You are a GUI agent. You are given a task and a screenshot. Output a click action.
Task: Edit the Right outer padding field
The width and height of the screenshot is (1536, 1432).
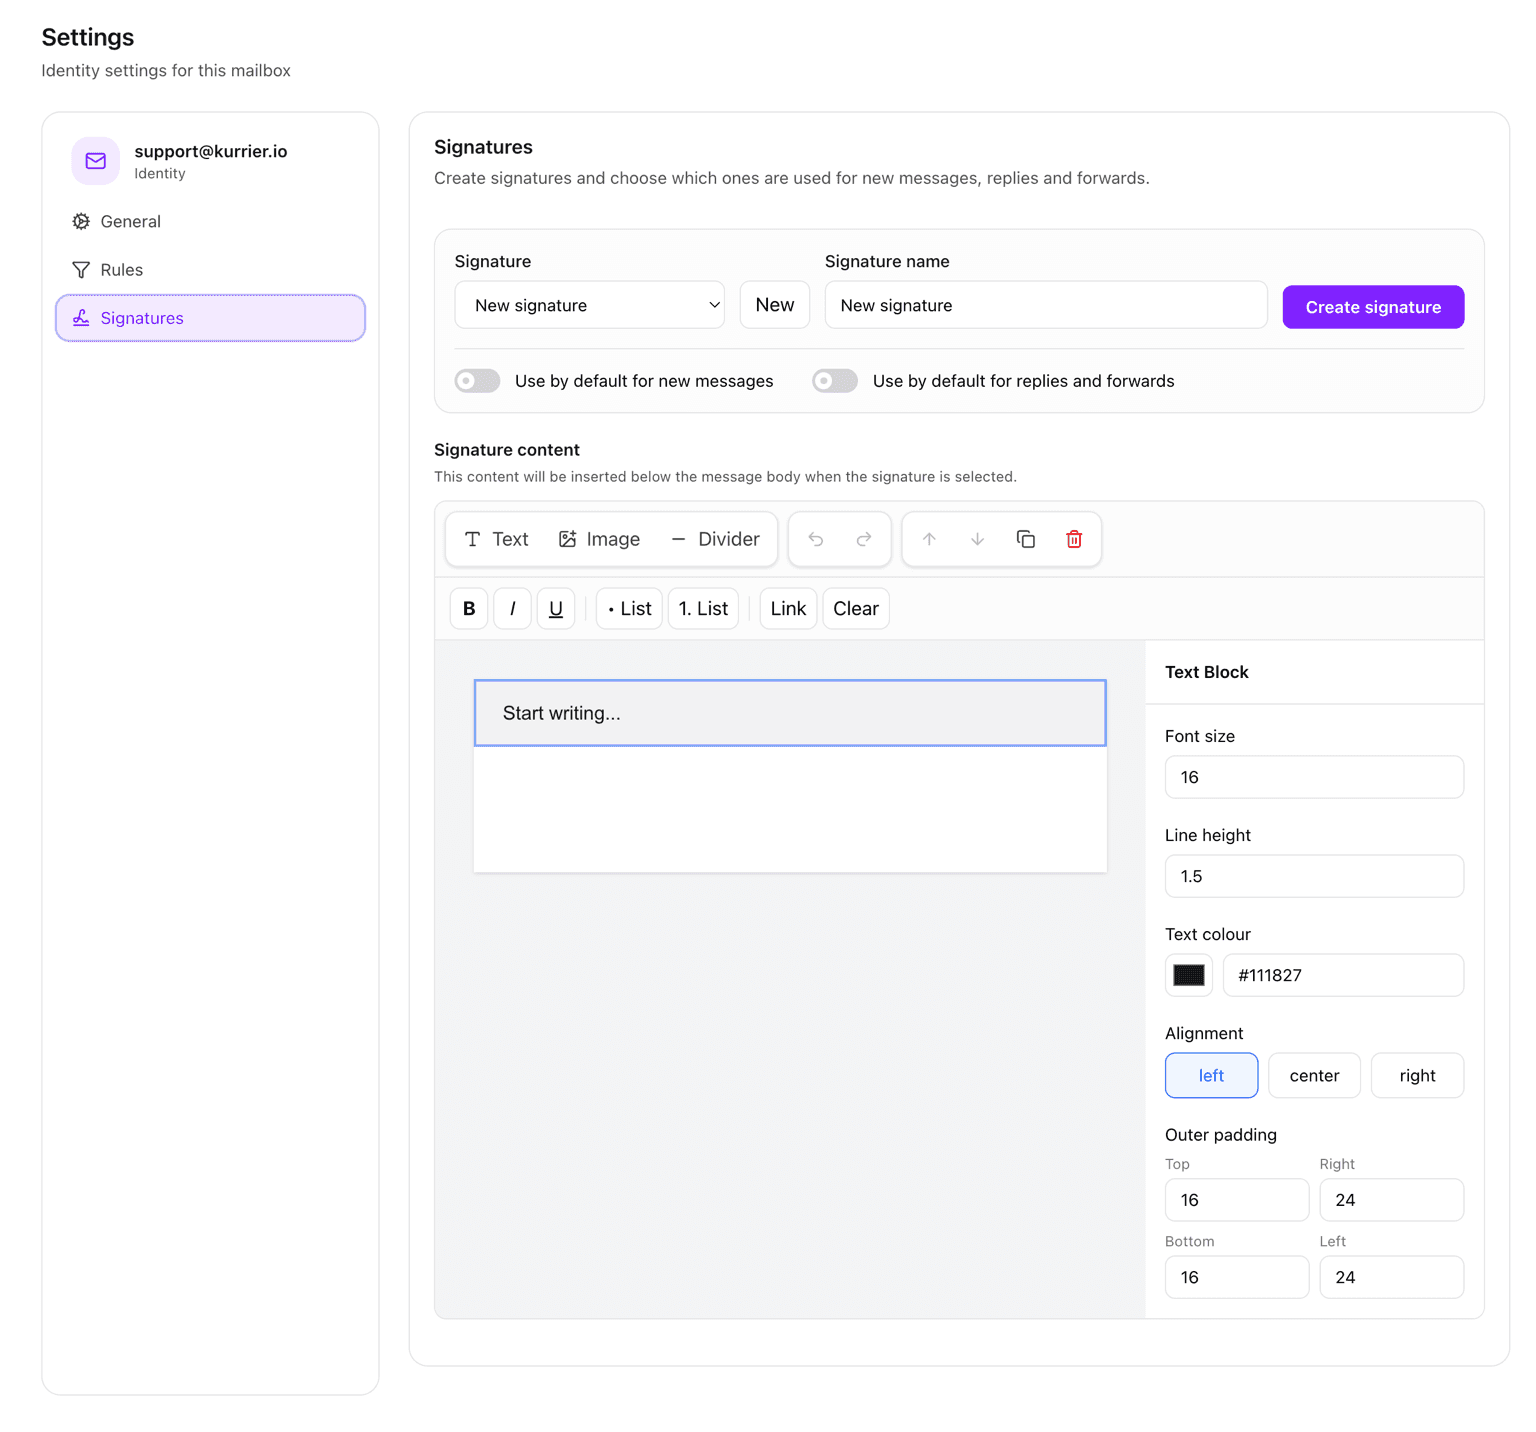point(1392,1200)
